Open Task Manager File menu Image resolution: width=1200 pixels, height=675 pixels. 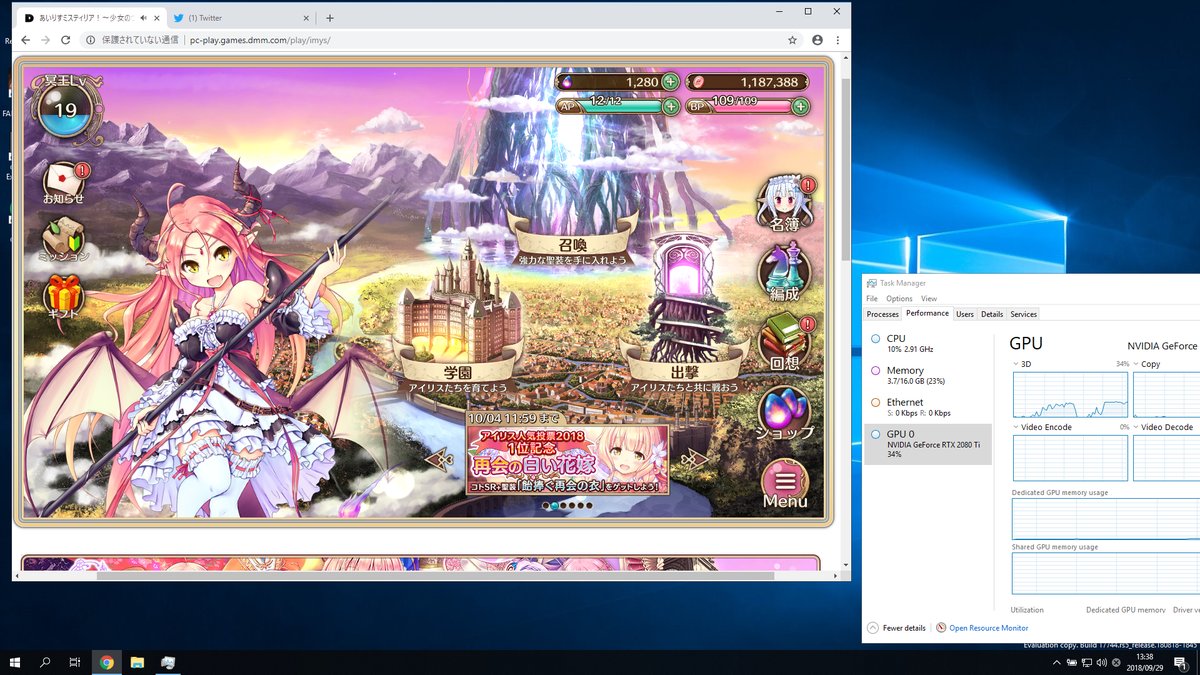point(872,299)
